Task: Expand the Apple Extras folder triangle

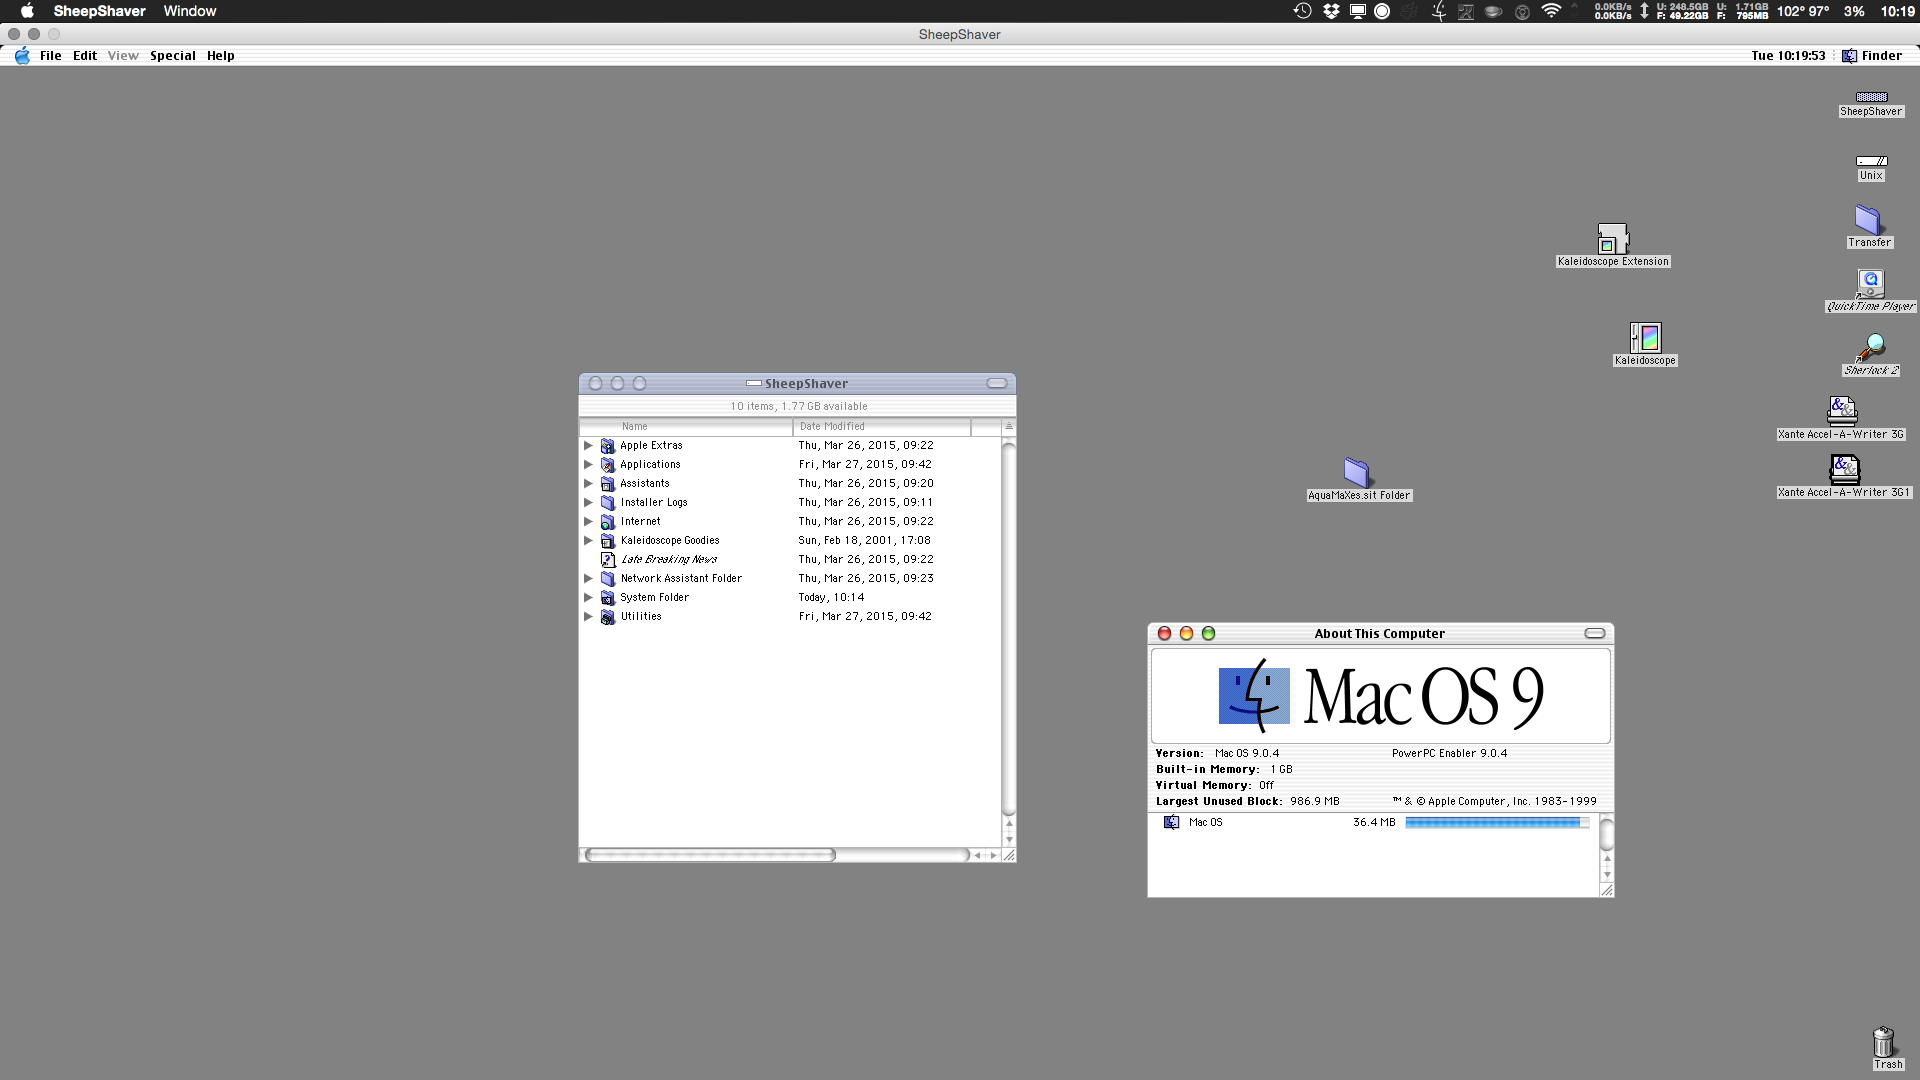Action: pyautogui.click(x=588, y=446)
